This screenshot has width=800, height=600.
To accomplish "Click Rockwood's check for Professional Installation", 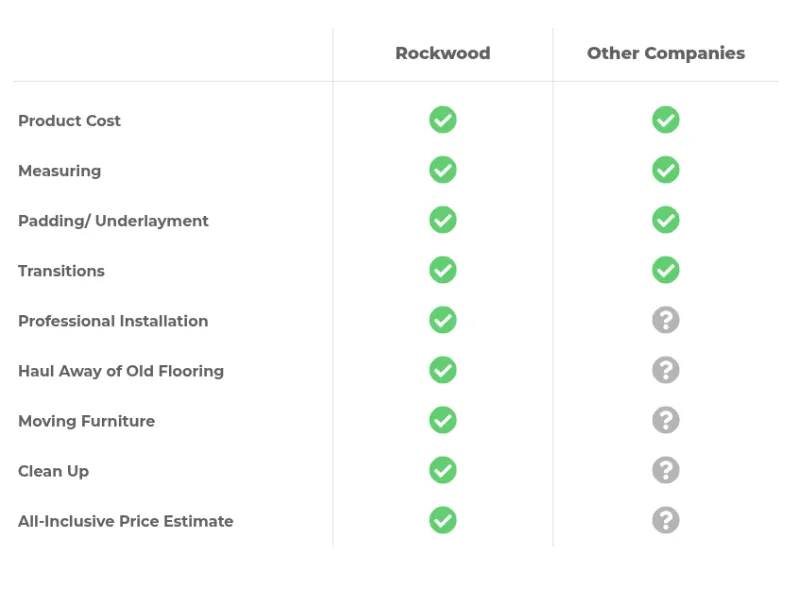I will 443,320.
